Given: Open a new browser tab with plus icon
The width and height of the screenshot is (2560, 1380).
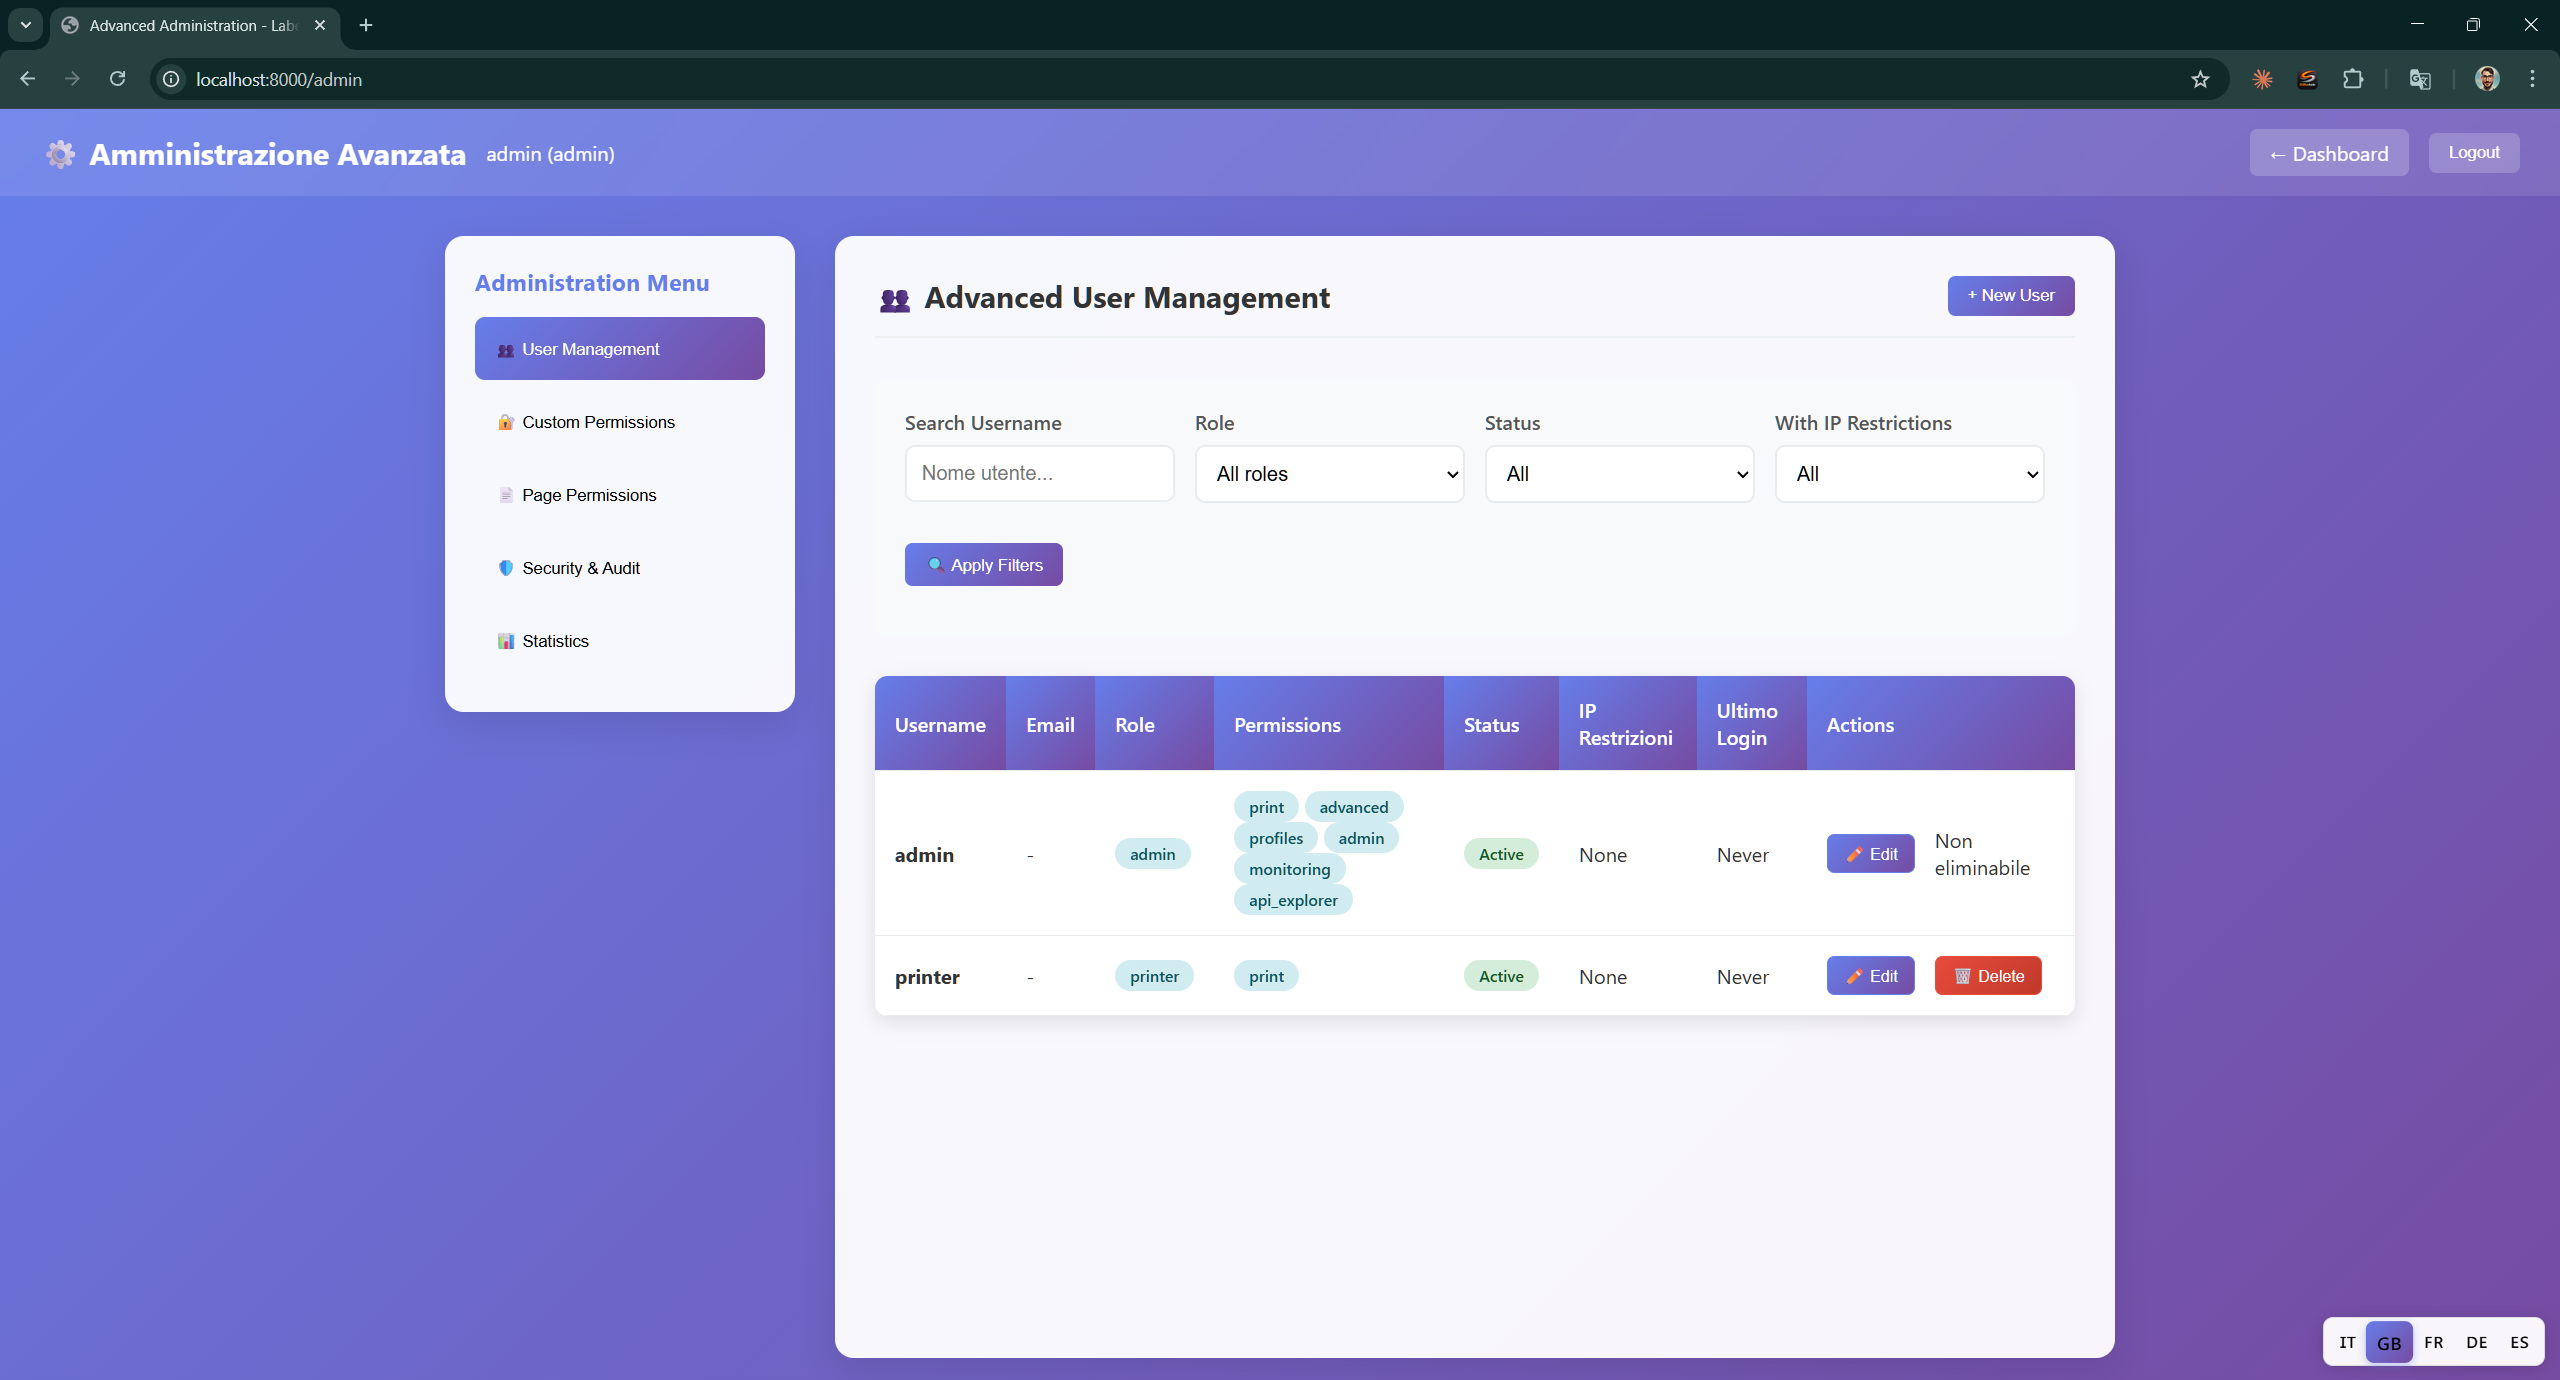Looking at the screenshot, I should tap(366, 25).
